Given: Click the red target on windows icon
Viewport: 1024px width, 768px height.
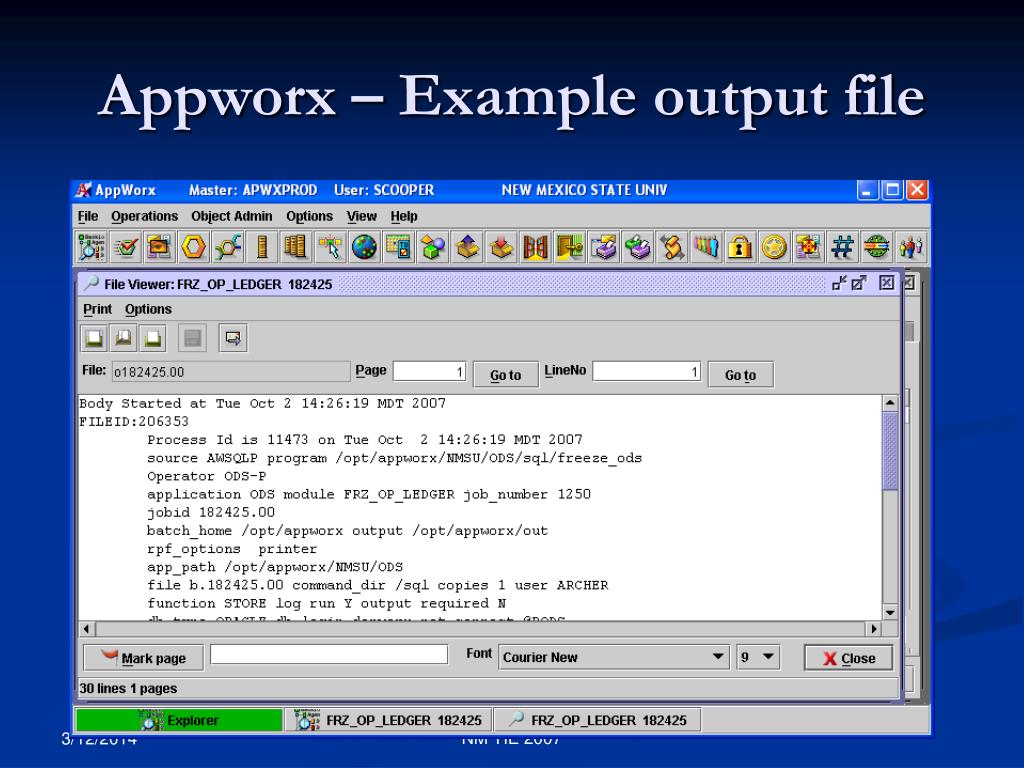Looking at the screenshot, I should (808, 248).
